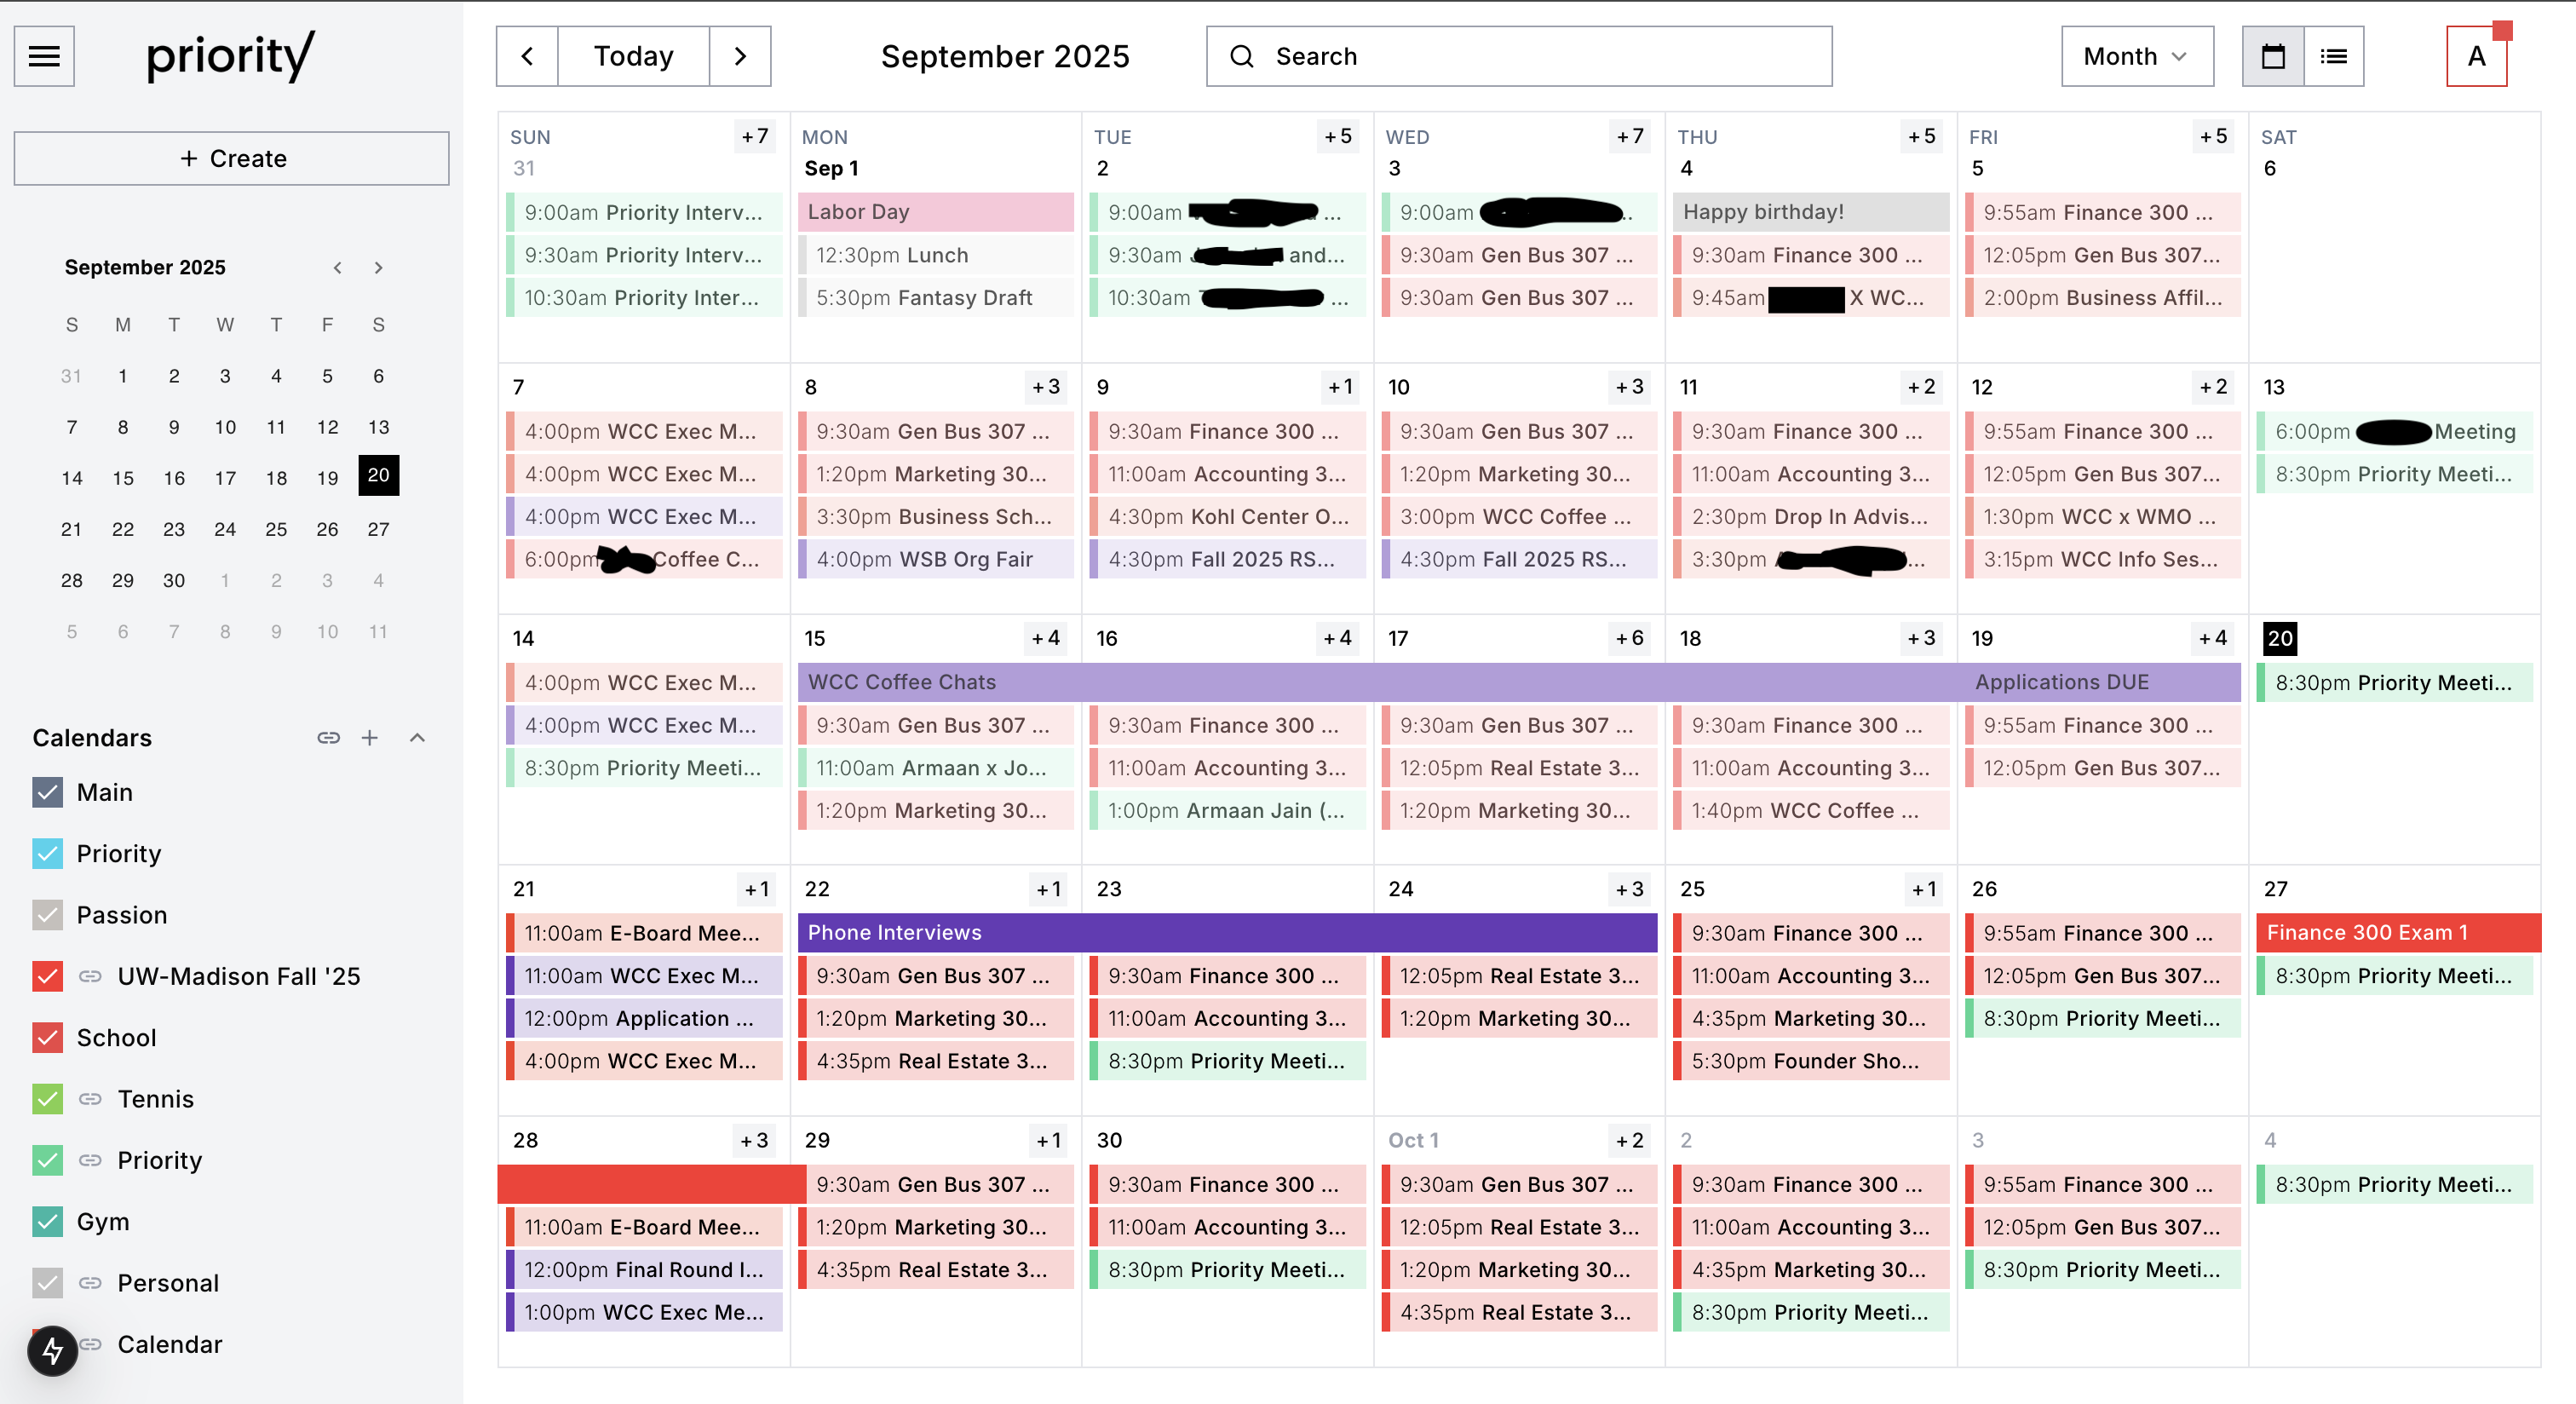
Task: Select September 24 in the mini calendar
Action: click(225, 529)
